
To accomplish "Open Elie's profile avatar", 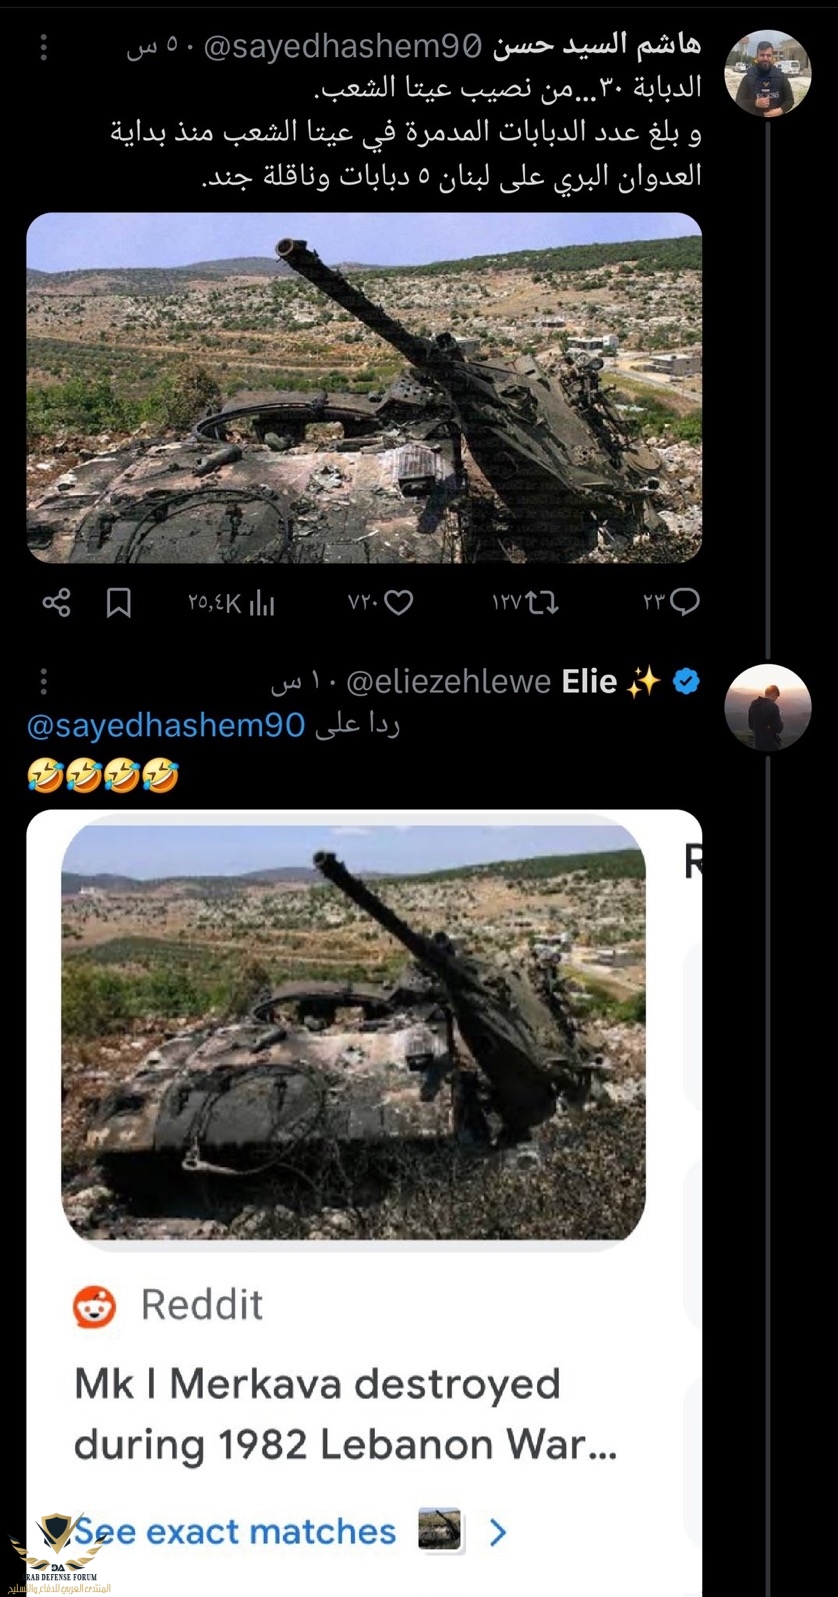I will coord(767,707).
